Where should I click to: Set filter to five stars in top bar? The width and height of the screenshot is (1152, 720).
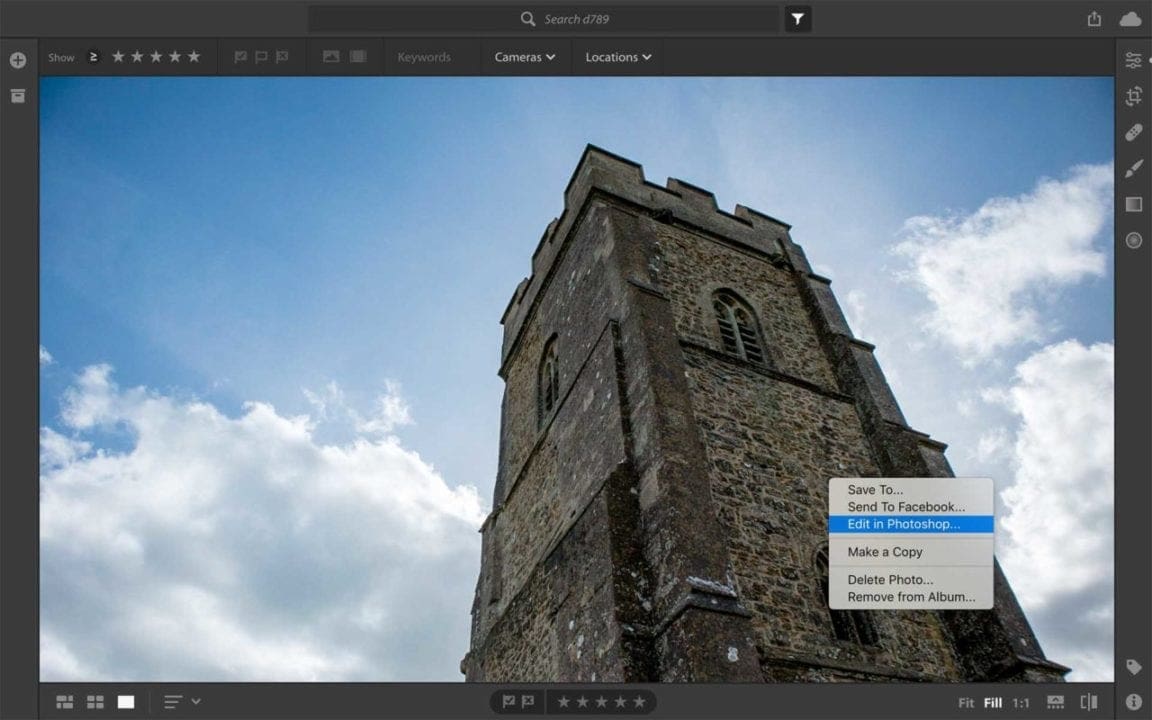(x=193, y=57)
